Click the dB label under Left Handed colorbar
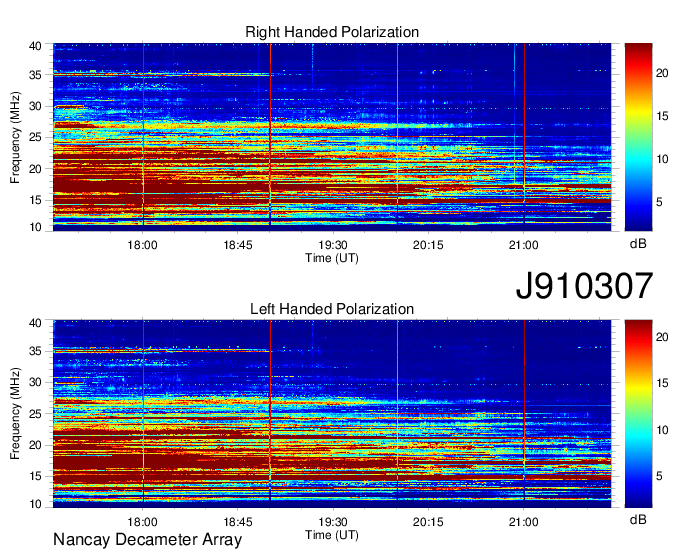The image size is (680, 552). (x=638, y=519)
